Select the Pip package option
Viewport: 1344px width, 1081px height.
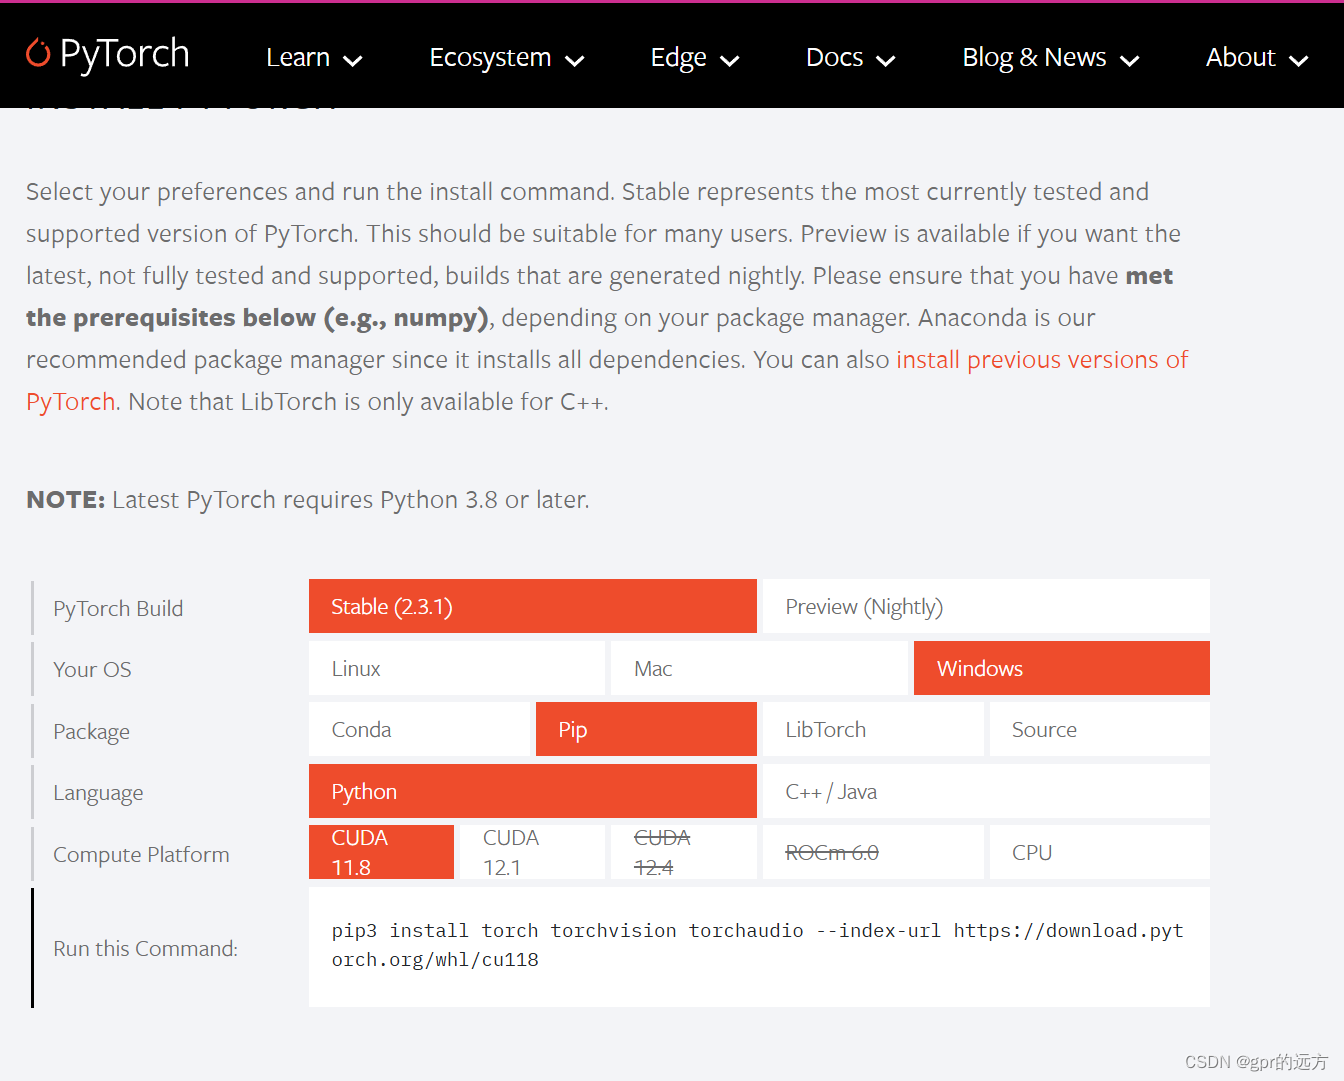coord(646,729)
